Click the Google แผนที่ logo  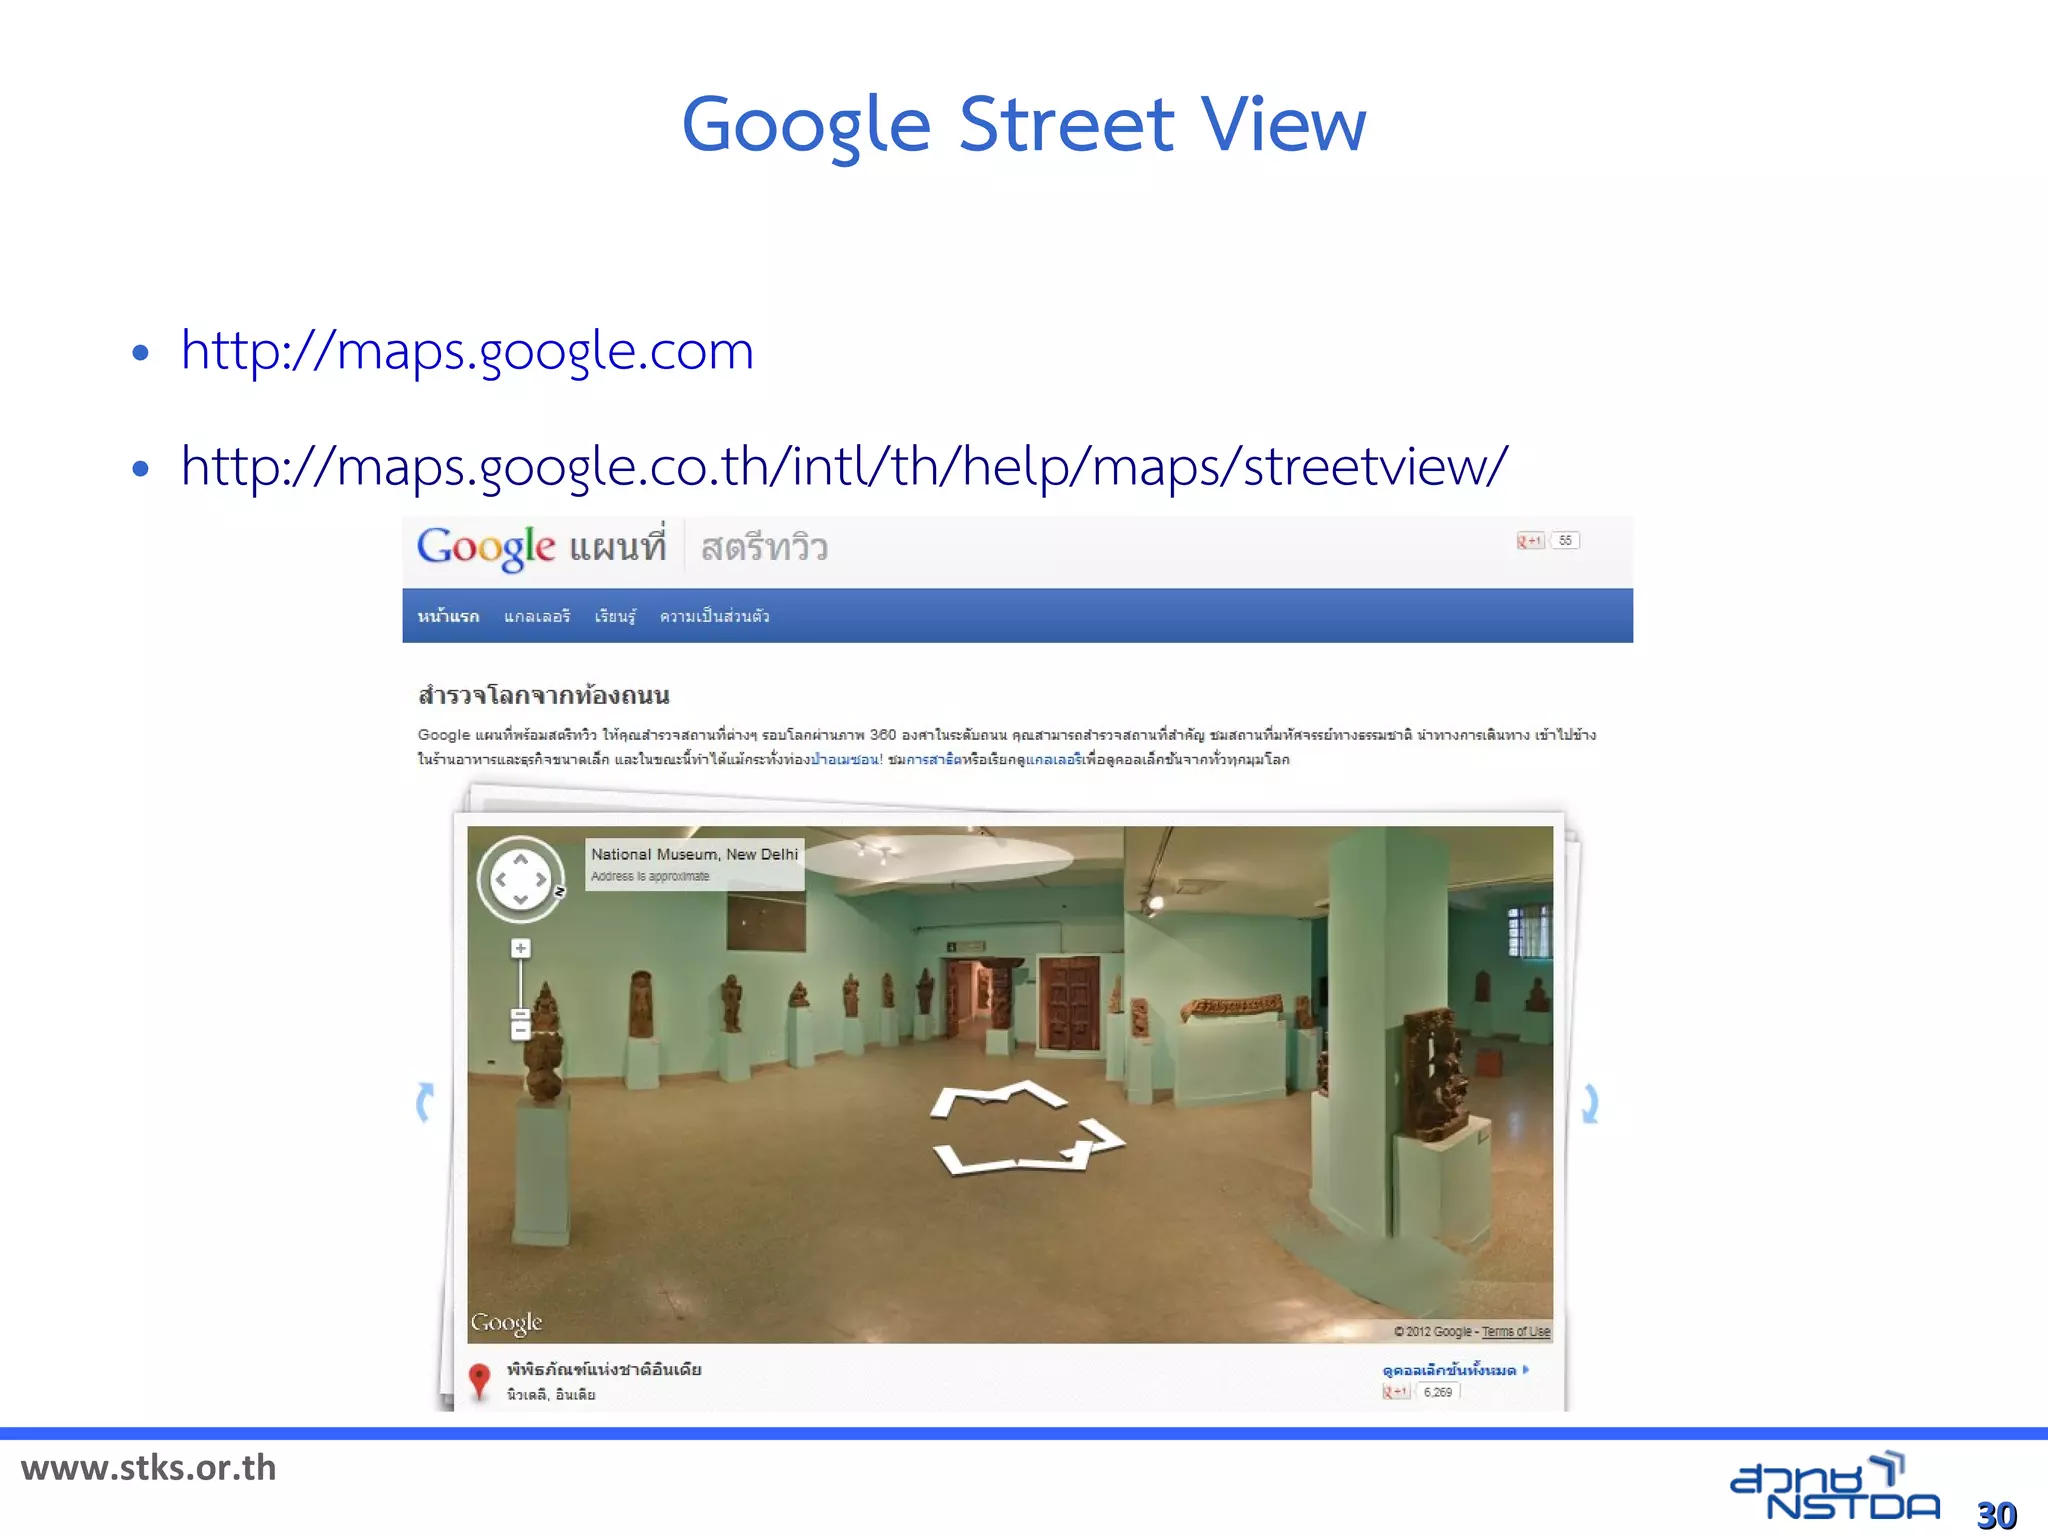tap(541, 547)
